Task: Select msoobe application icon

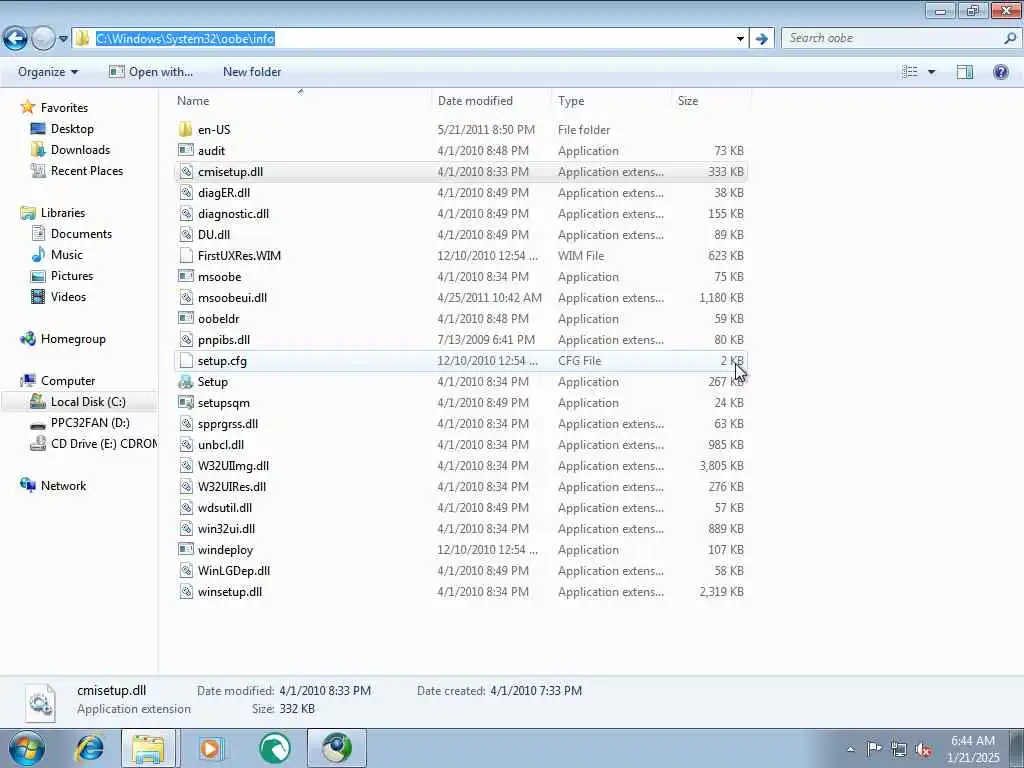Action: click(x=185, y=276)
